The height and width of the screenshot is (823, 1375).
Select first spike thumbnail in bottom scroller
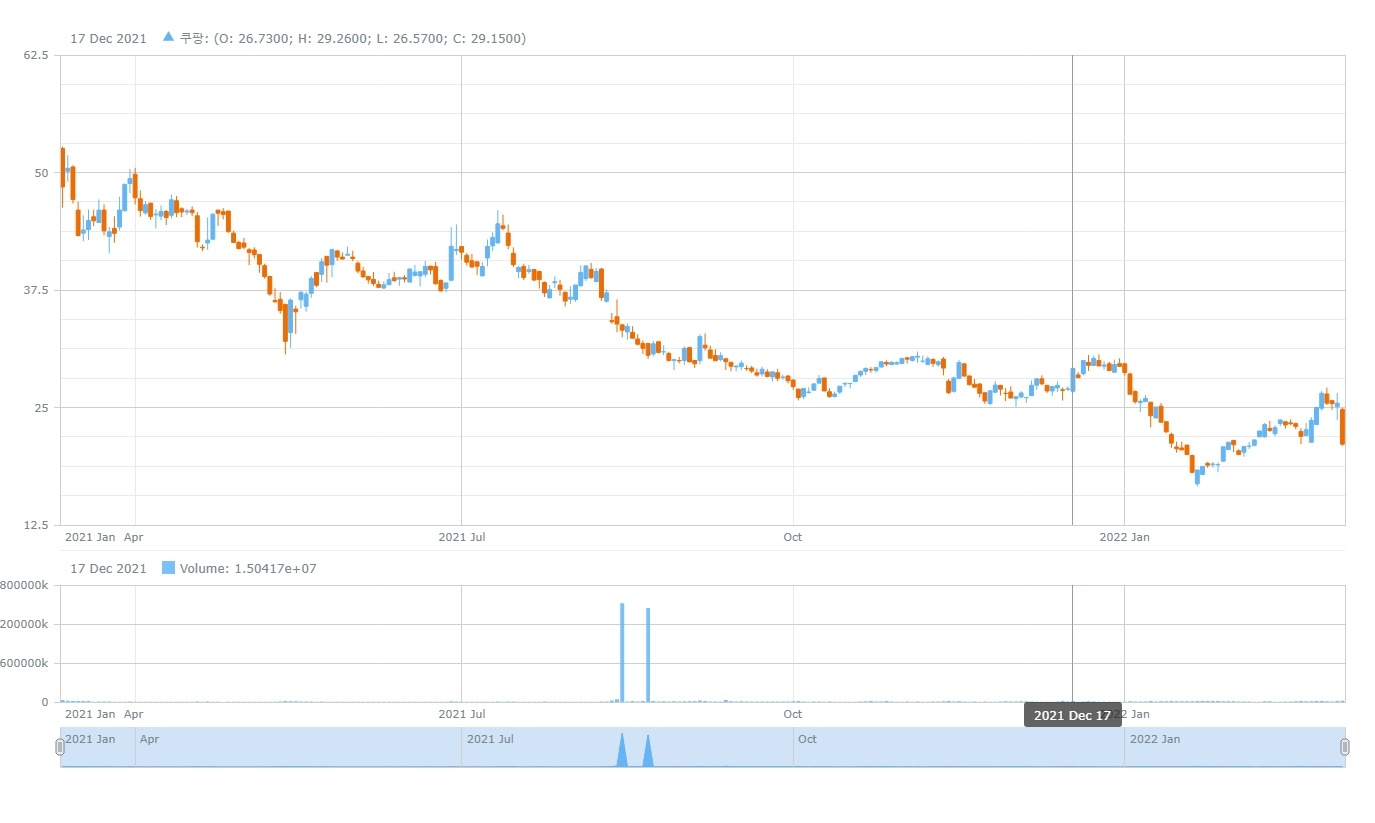(x=622, y=752)
